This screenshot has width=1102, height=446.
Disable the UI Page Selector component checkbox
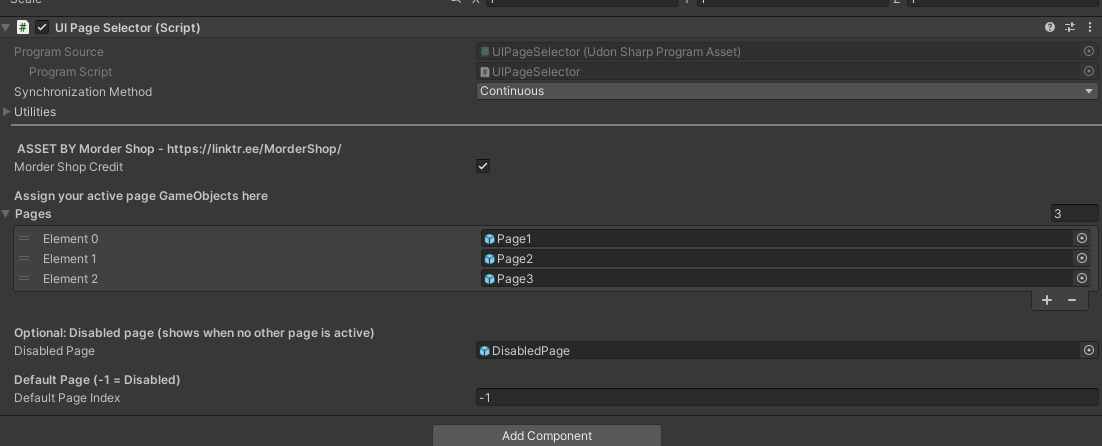42,28
